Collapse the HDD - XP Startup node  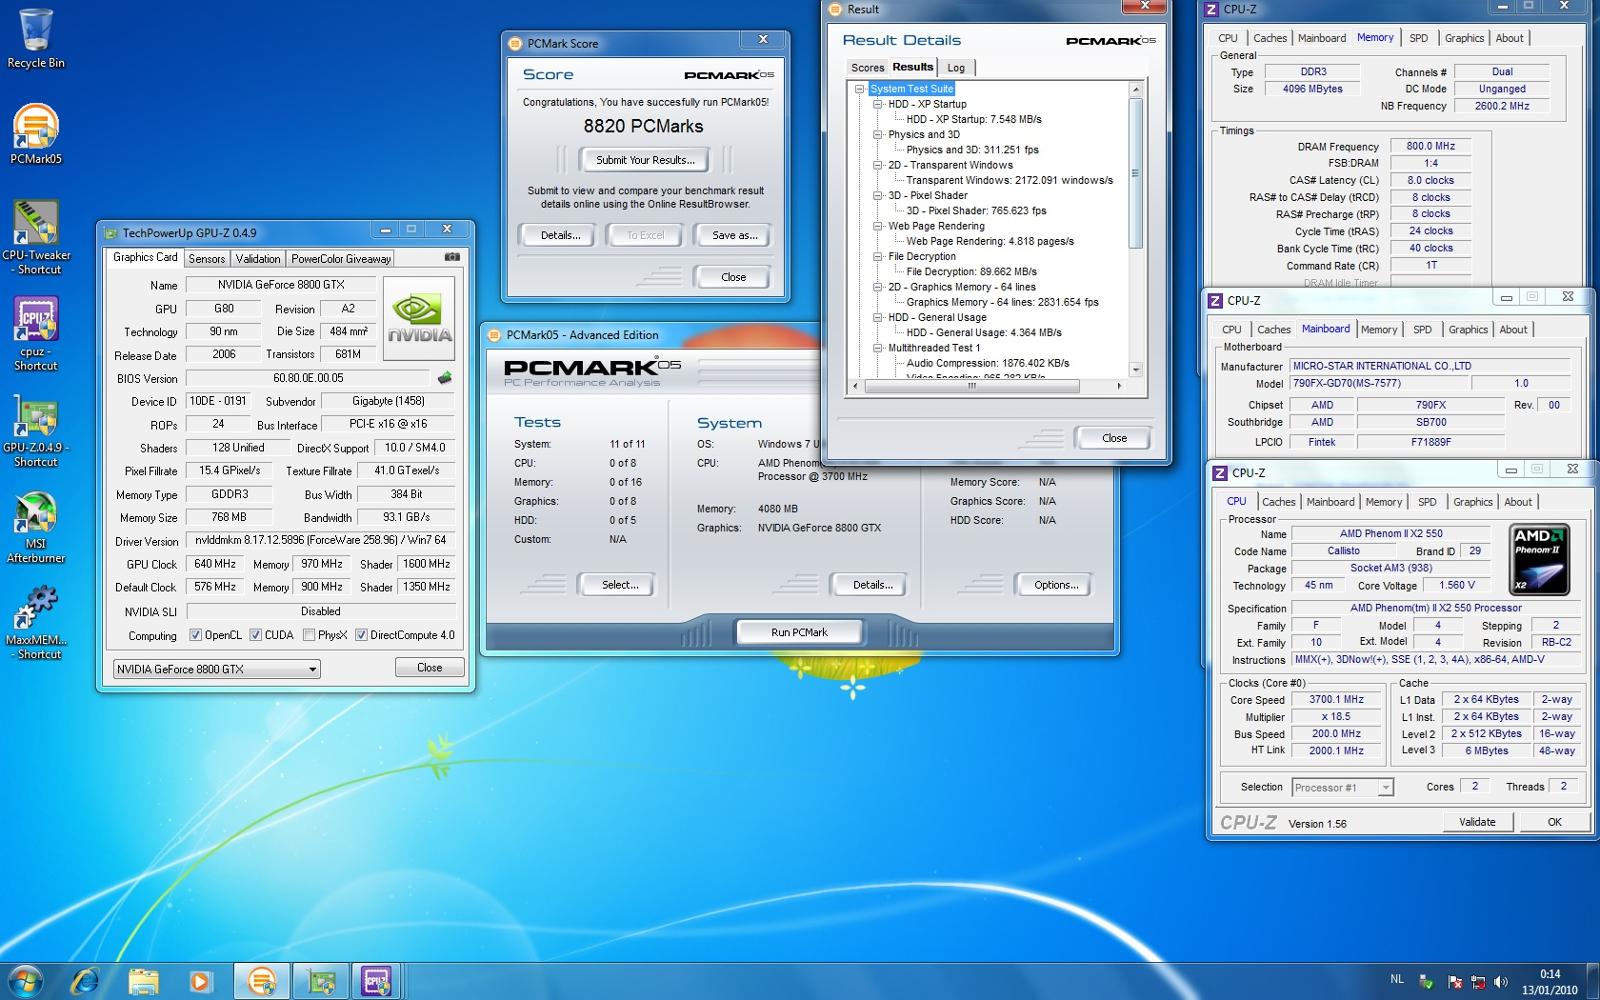click(877, 104)
